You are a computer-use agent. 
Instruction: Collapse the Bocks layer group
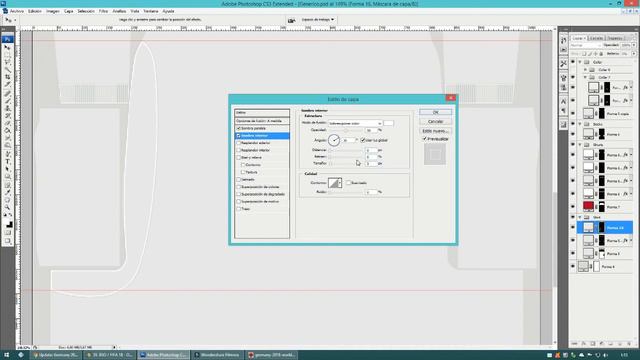(580, 124)
